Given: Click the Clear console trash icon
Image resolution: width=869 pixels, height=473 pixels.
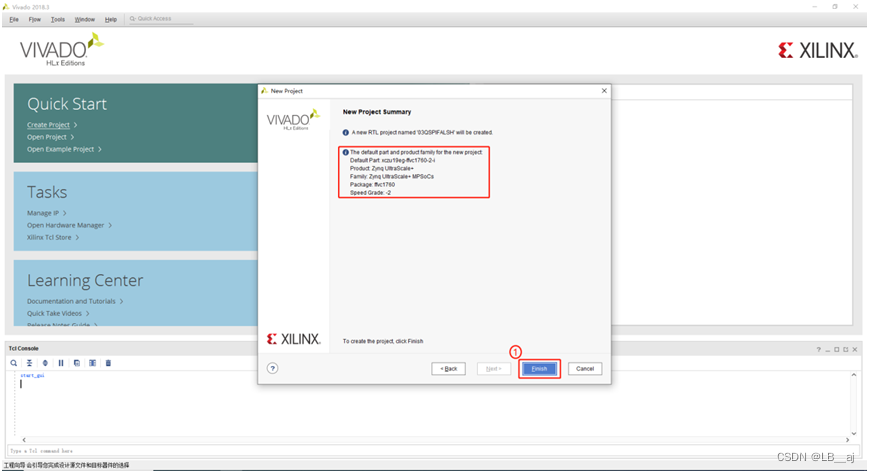Looking at the screenshot, I should click(x=108, y=363).
